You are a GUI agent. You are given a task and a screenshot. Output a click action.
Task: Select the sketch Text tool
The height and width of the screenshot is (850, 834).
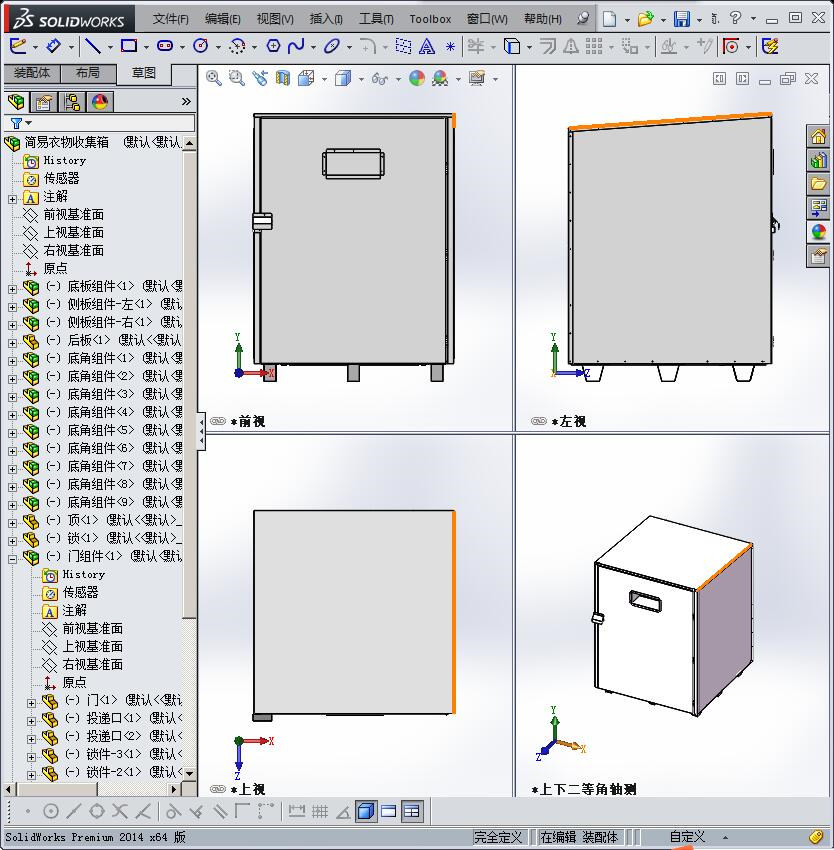tap(427, 47)
